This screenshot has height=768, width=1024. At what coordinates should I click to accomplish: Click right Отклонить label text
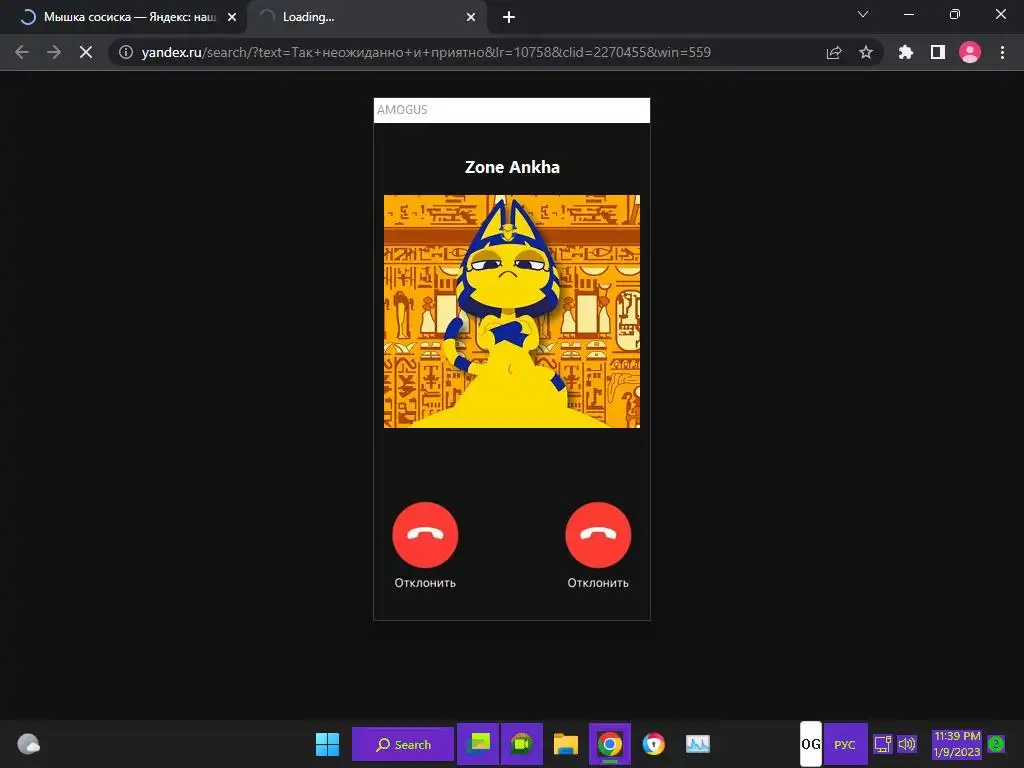[598, 583]
